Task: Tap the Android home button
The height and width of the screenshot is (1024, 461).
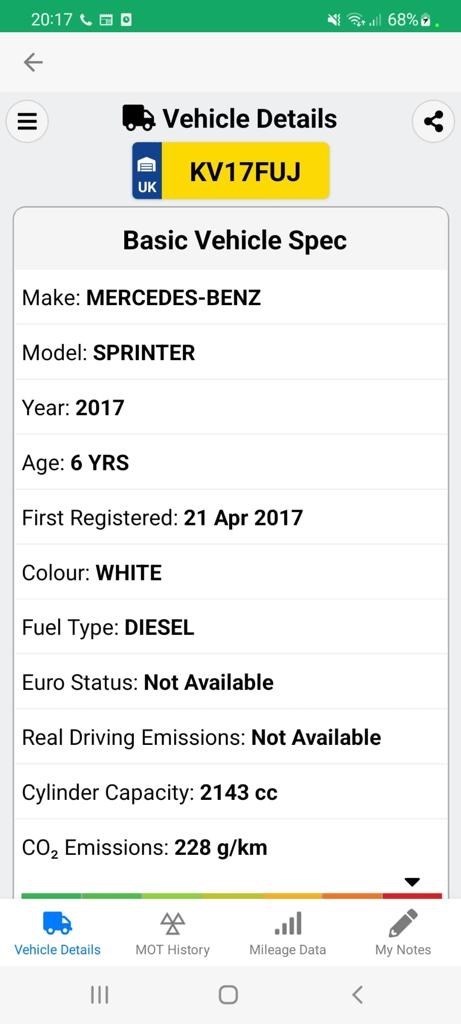Action: (228, 995)
